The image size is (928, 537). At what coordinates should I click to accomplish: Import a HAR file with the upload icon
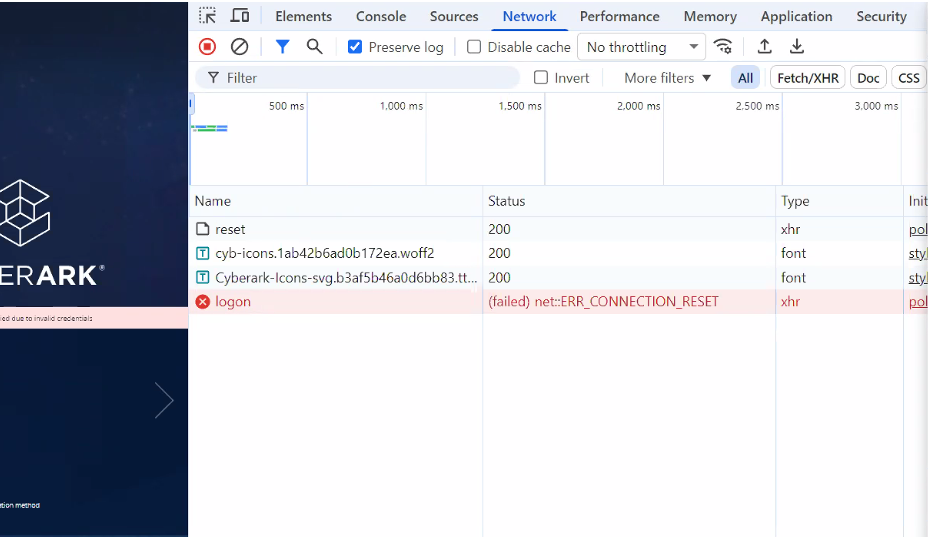tap(765, 47)
